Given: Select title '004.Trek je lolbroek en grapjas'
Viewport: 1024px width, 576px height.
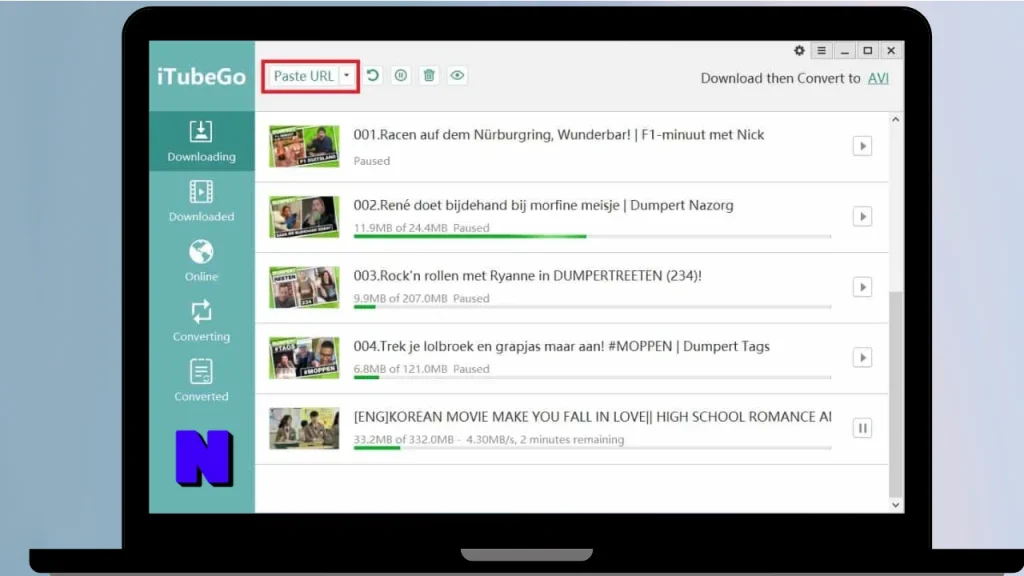Looking at the screenshot, I should tap(455, 346).
